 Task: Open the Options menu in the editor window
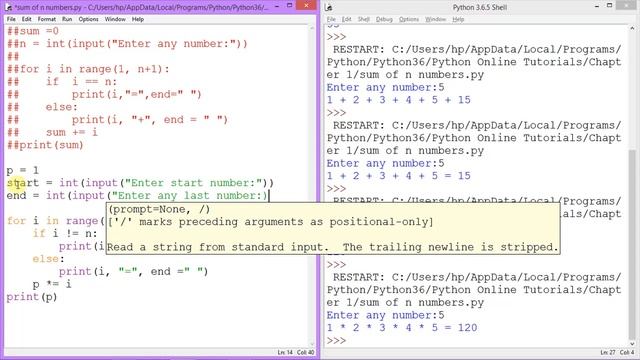pyautogui.click(x=88, y=19)
